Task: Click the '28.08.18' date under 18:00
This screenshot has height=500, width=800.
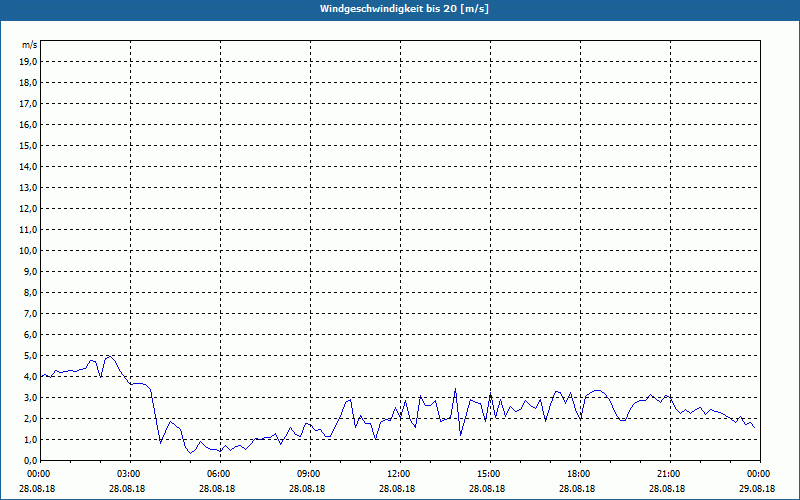Action: (x=577, y=488)
